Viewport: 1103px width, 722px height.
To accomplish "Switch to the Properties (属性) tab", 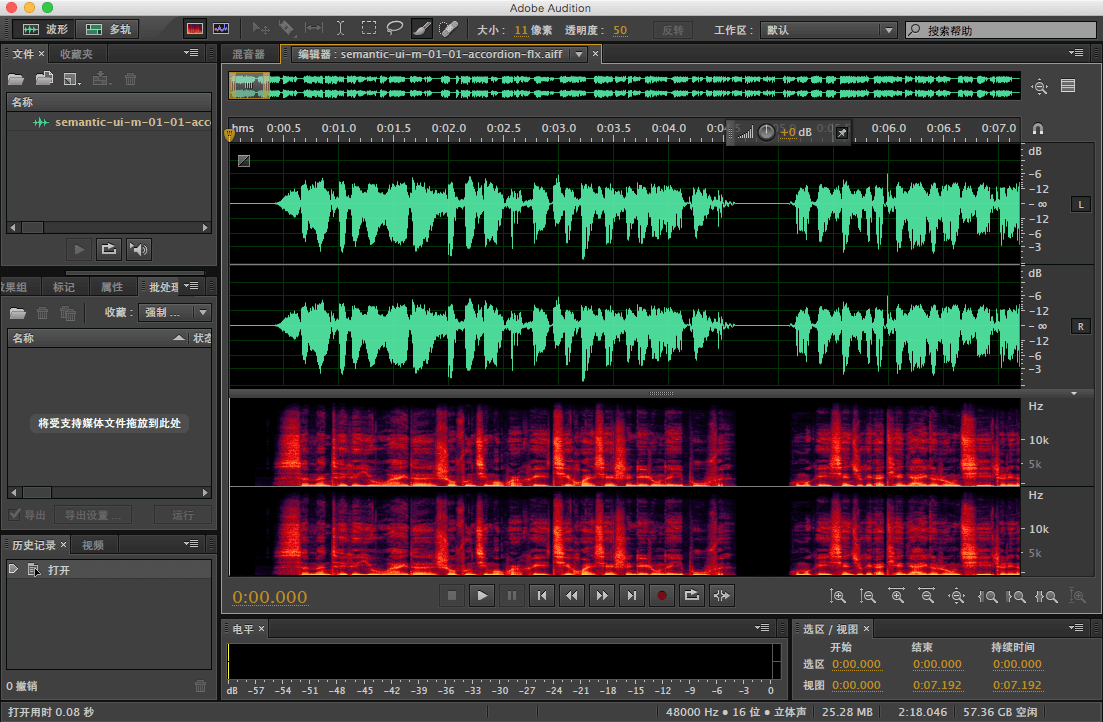I will (x=112, y=287).
